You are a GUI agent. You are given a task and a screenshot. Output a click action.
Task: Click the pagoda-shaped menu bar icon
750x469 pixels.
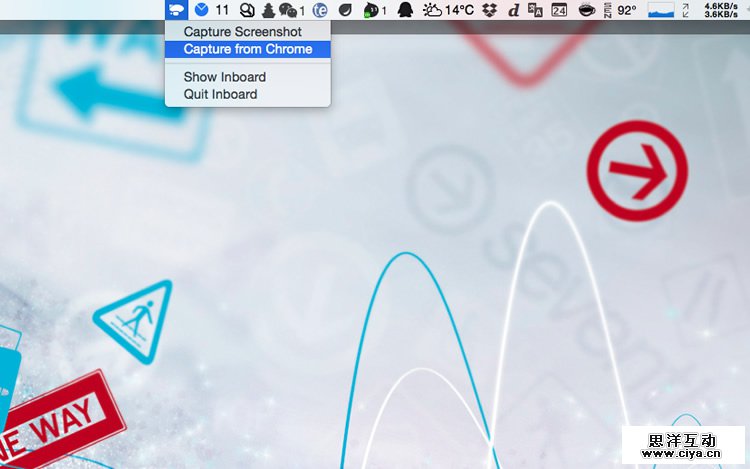[x=268, y=10]
